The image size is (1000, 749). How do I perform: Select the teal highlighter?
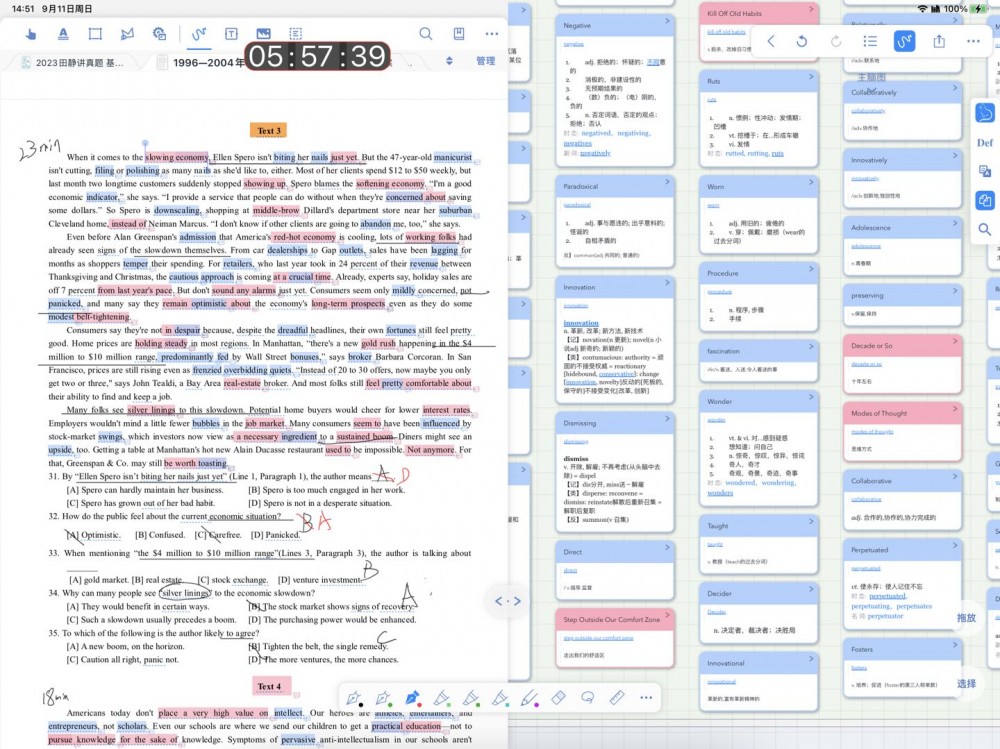click(x=500, y=698)
